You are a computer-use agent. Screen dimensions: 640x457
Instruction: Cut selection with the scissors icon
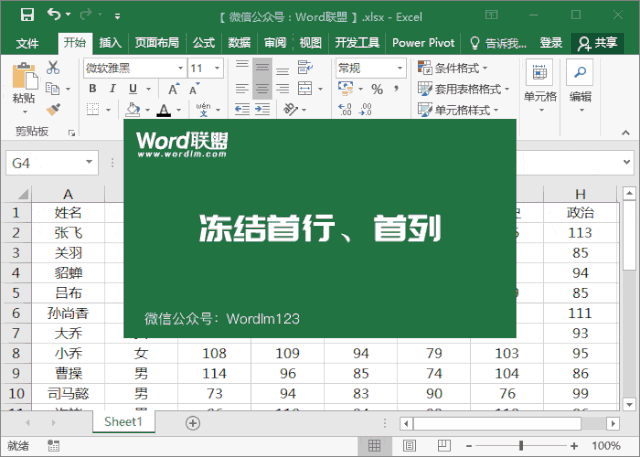click(x=53, y=67)
